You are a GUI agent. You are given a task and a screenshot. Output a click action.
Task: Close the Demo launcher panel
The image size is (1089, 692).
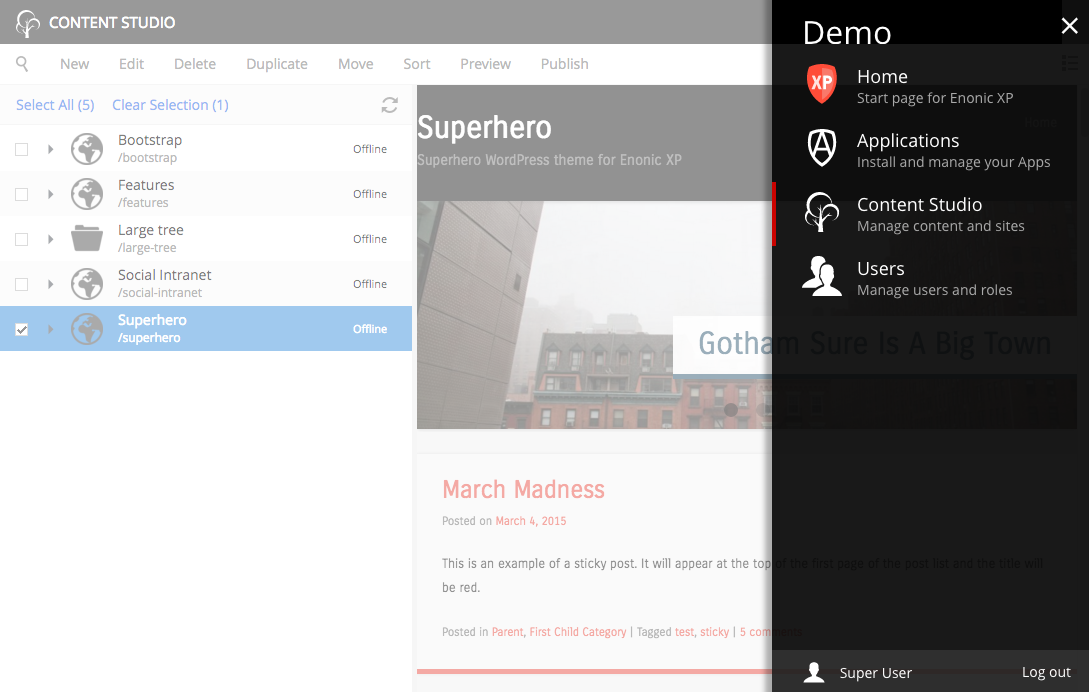[1070, 26]
